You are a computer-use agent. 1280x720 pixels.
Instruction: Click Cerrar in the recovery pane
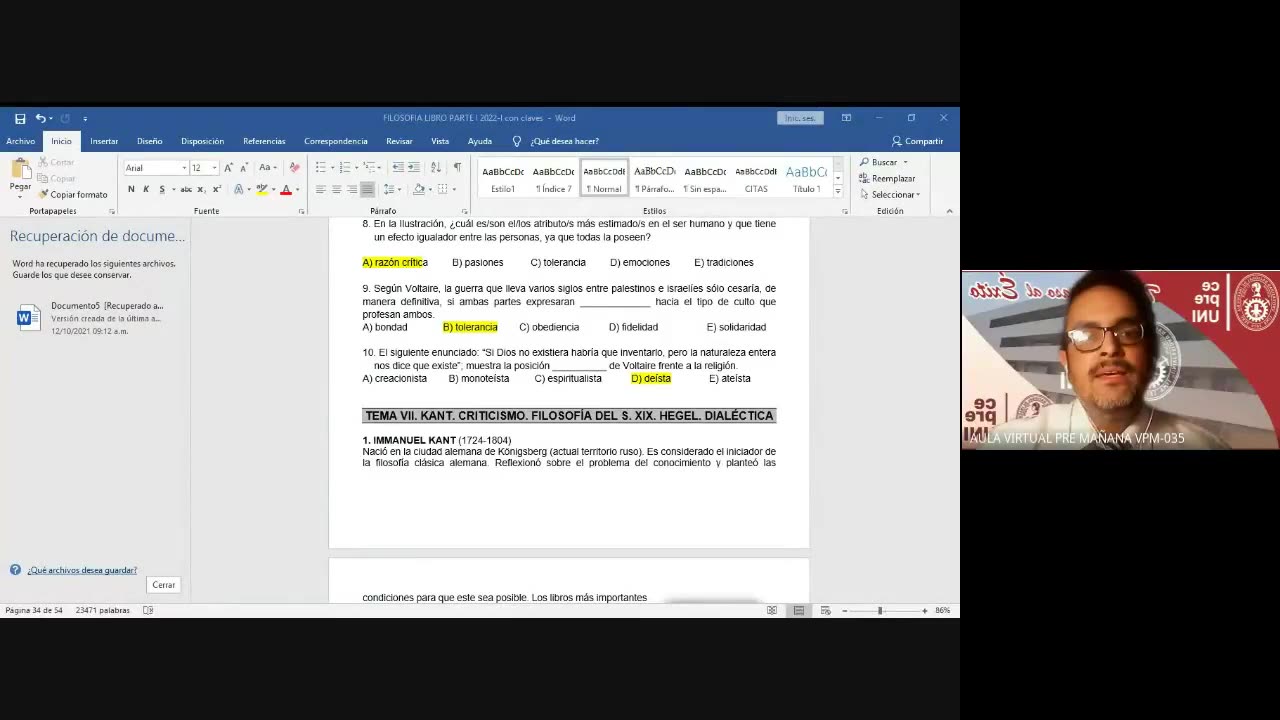tap(164, 585)
